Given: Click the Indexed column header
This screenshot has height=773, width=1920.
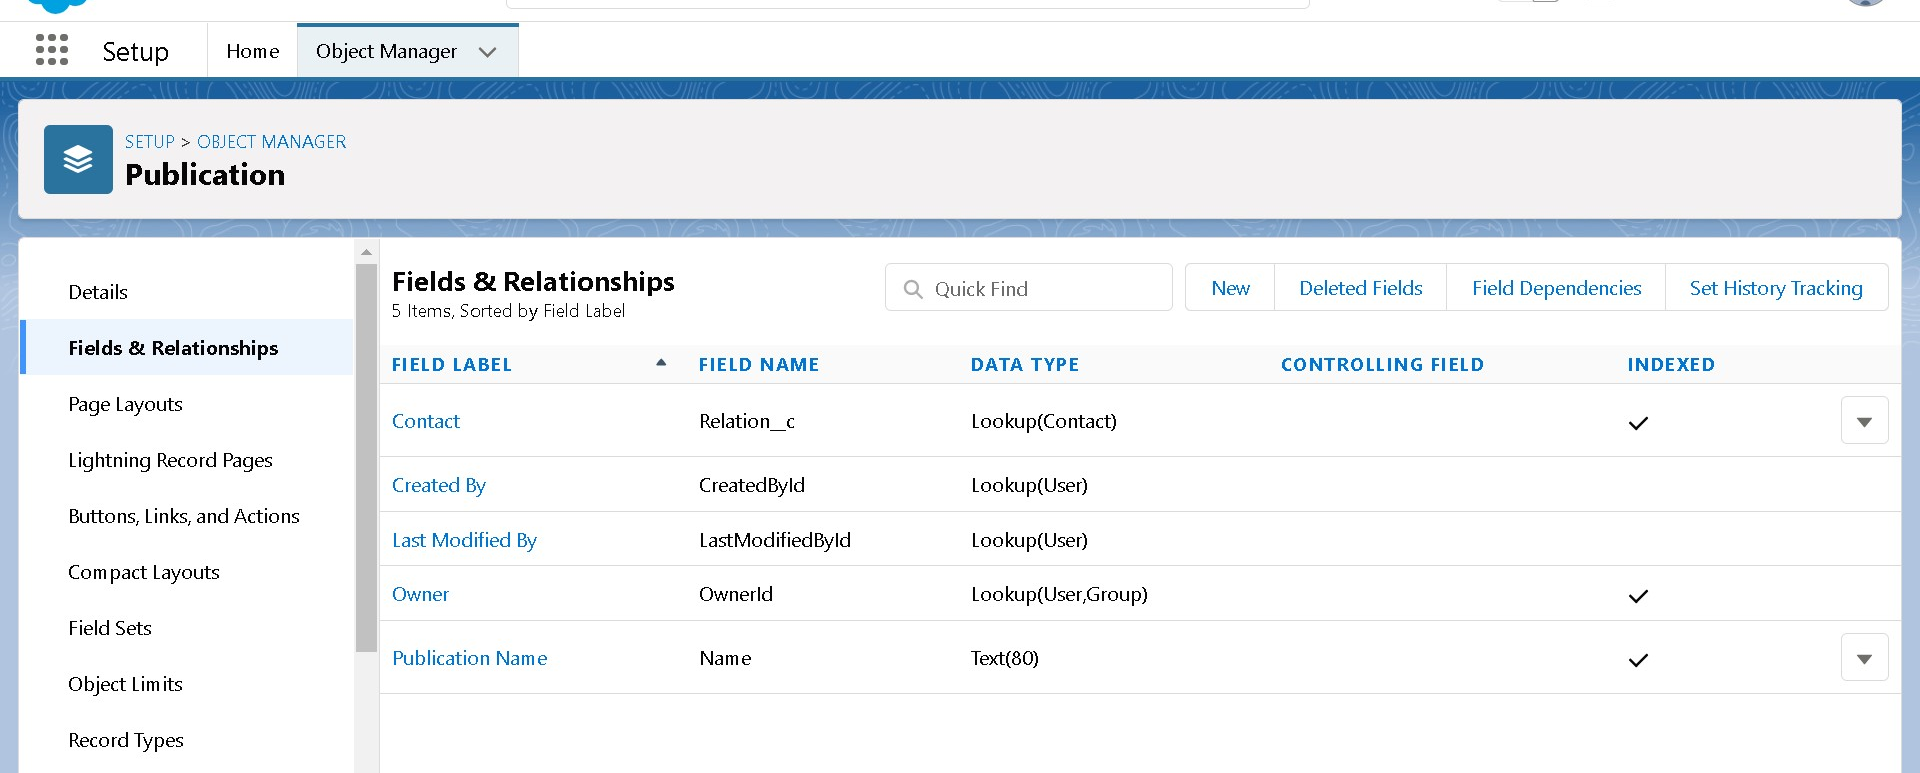Looking at the screenshot, I should tap(1671, 365).
